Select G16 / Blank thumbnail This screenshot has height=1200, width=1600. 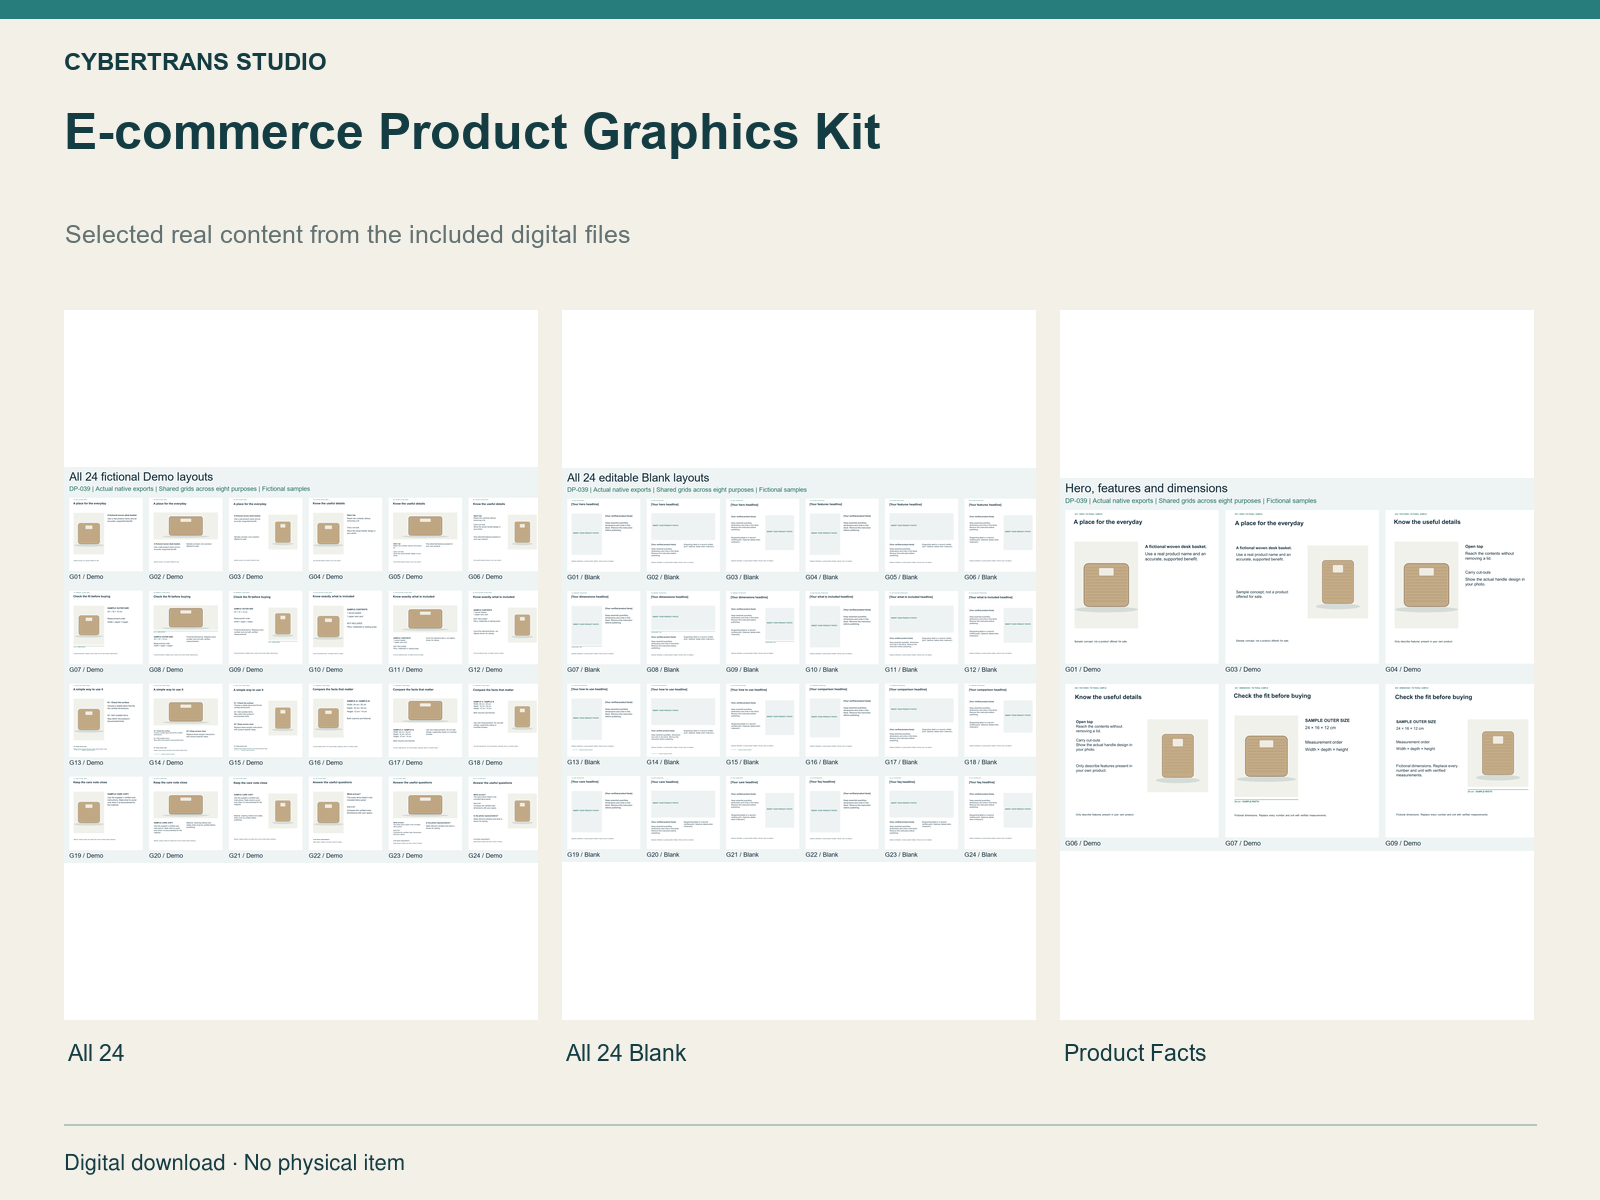pos(843,721)
